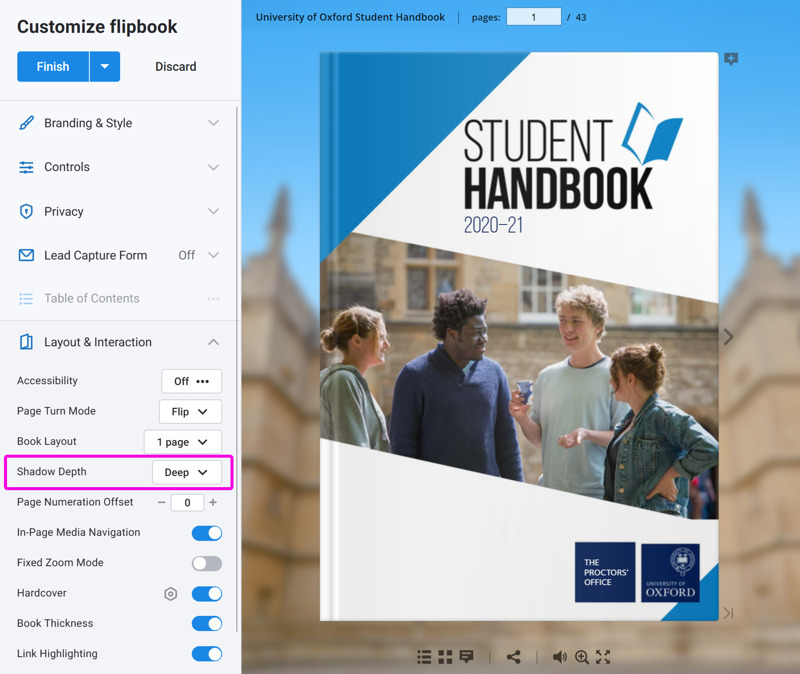
Task: Expand the Privacy section chevron
Action: click(214, 211)
